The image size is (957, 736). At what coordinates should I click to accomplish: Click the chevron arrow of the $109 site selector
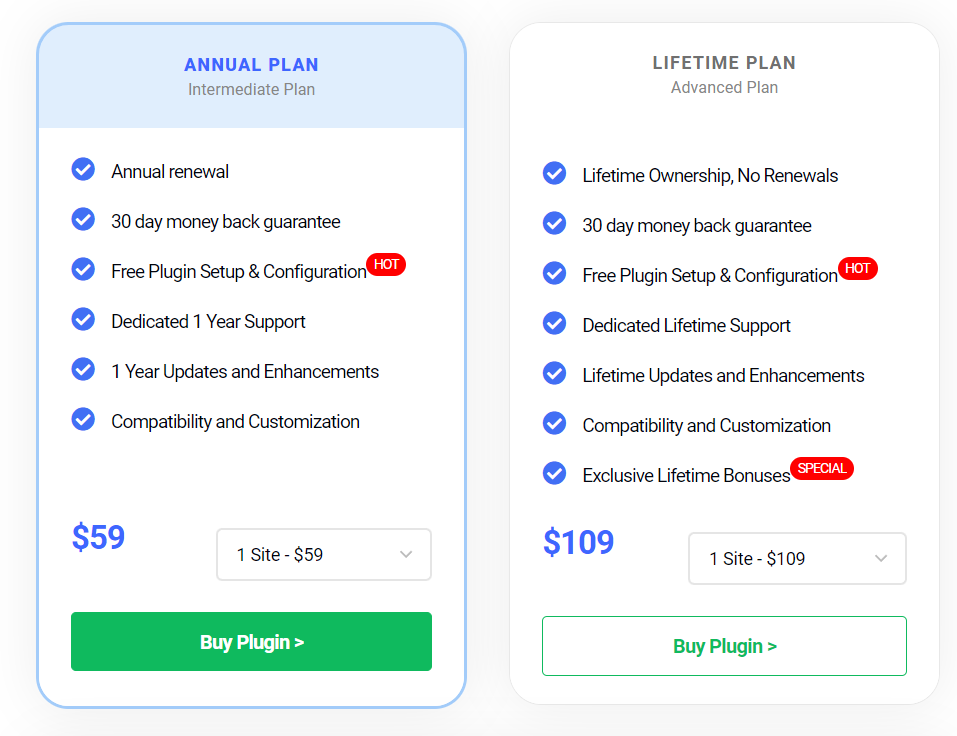coord(881,558)
